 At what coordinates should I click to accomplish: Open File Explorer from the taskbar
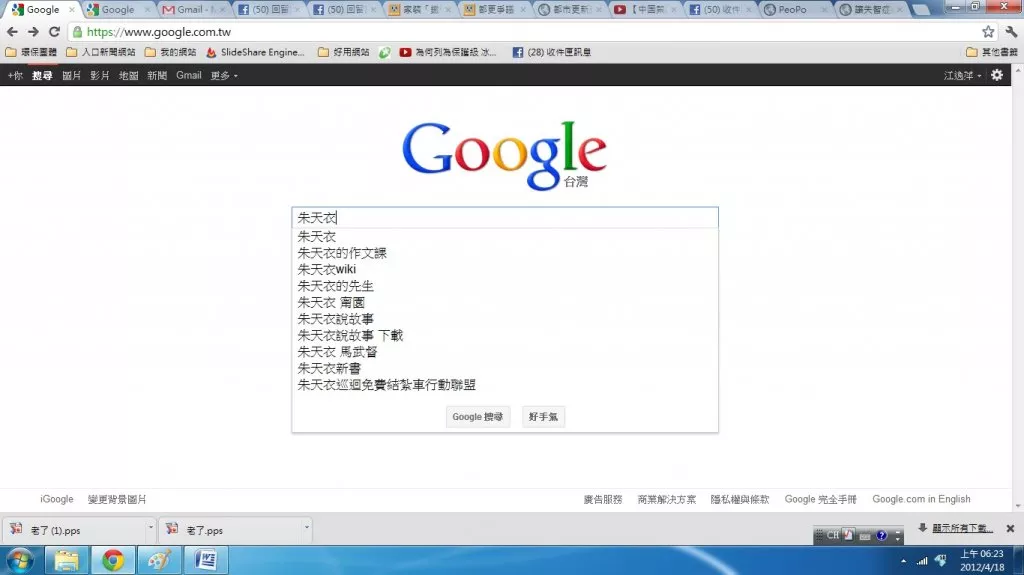click(67, 561)
